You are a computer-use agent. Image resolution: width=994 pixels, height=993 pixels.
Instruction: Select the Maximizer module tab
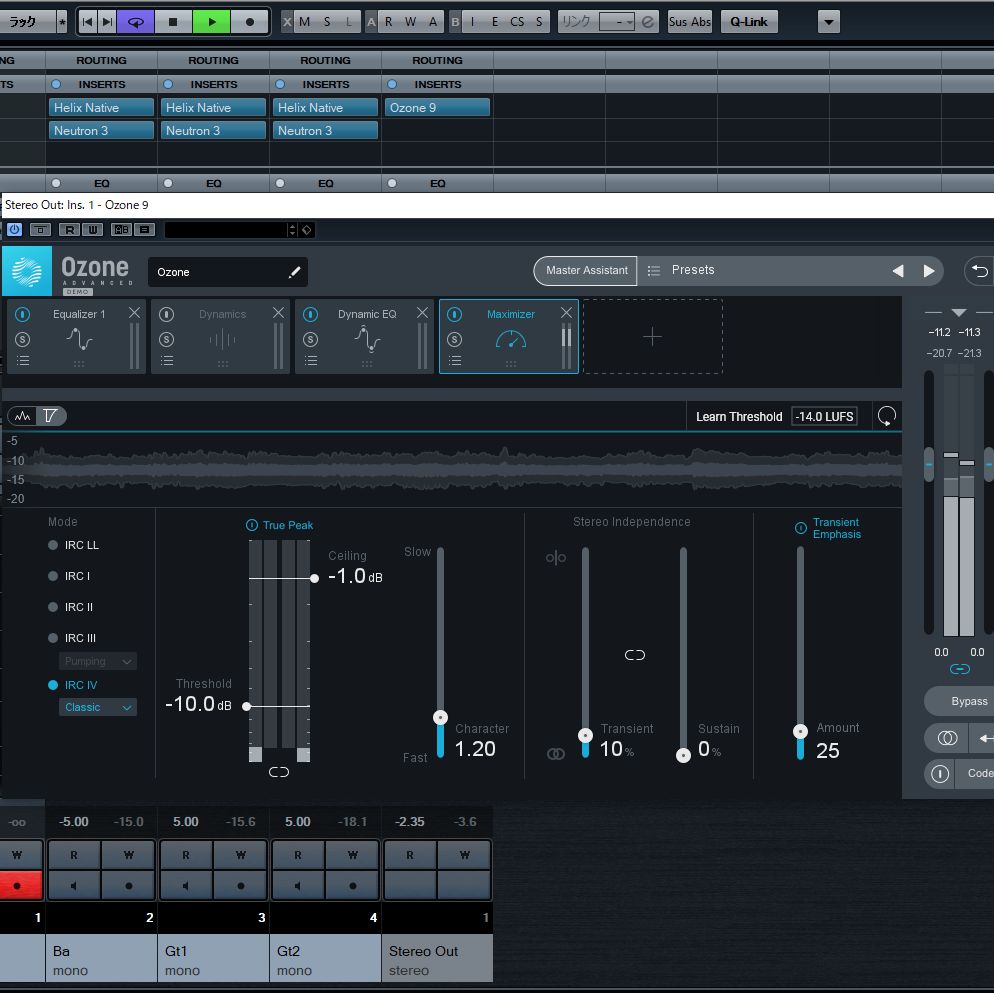pyautogui.click(x=508, y=336)
